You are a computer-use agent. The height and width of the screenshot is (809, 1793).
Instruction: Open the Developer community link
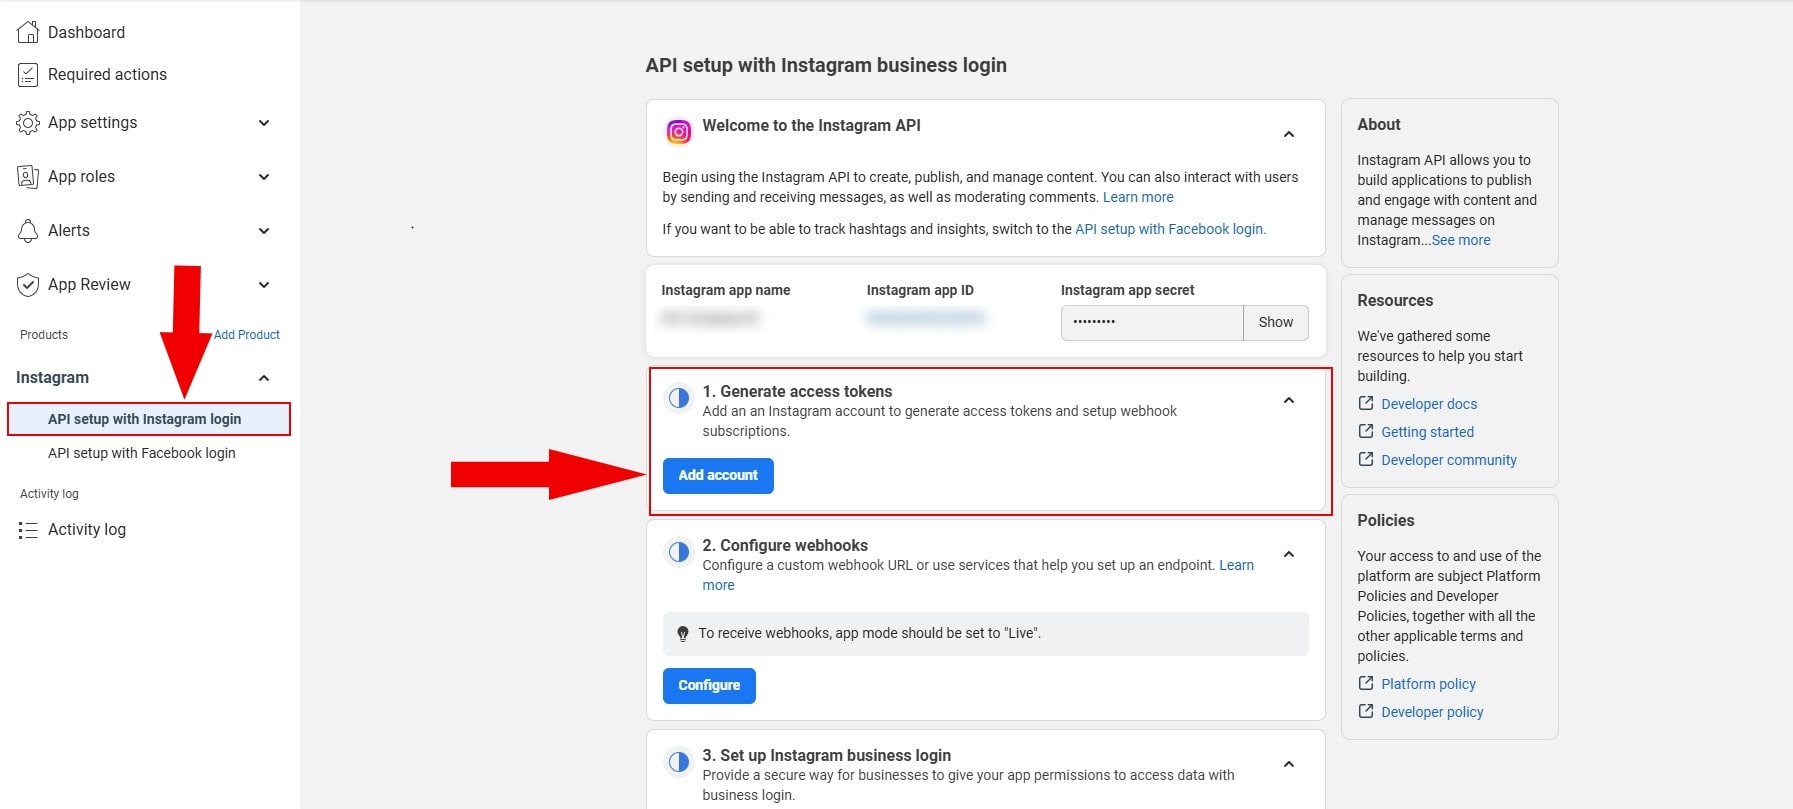tap(1449, 460)
